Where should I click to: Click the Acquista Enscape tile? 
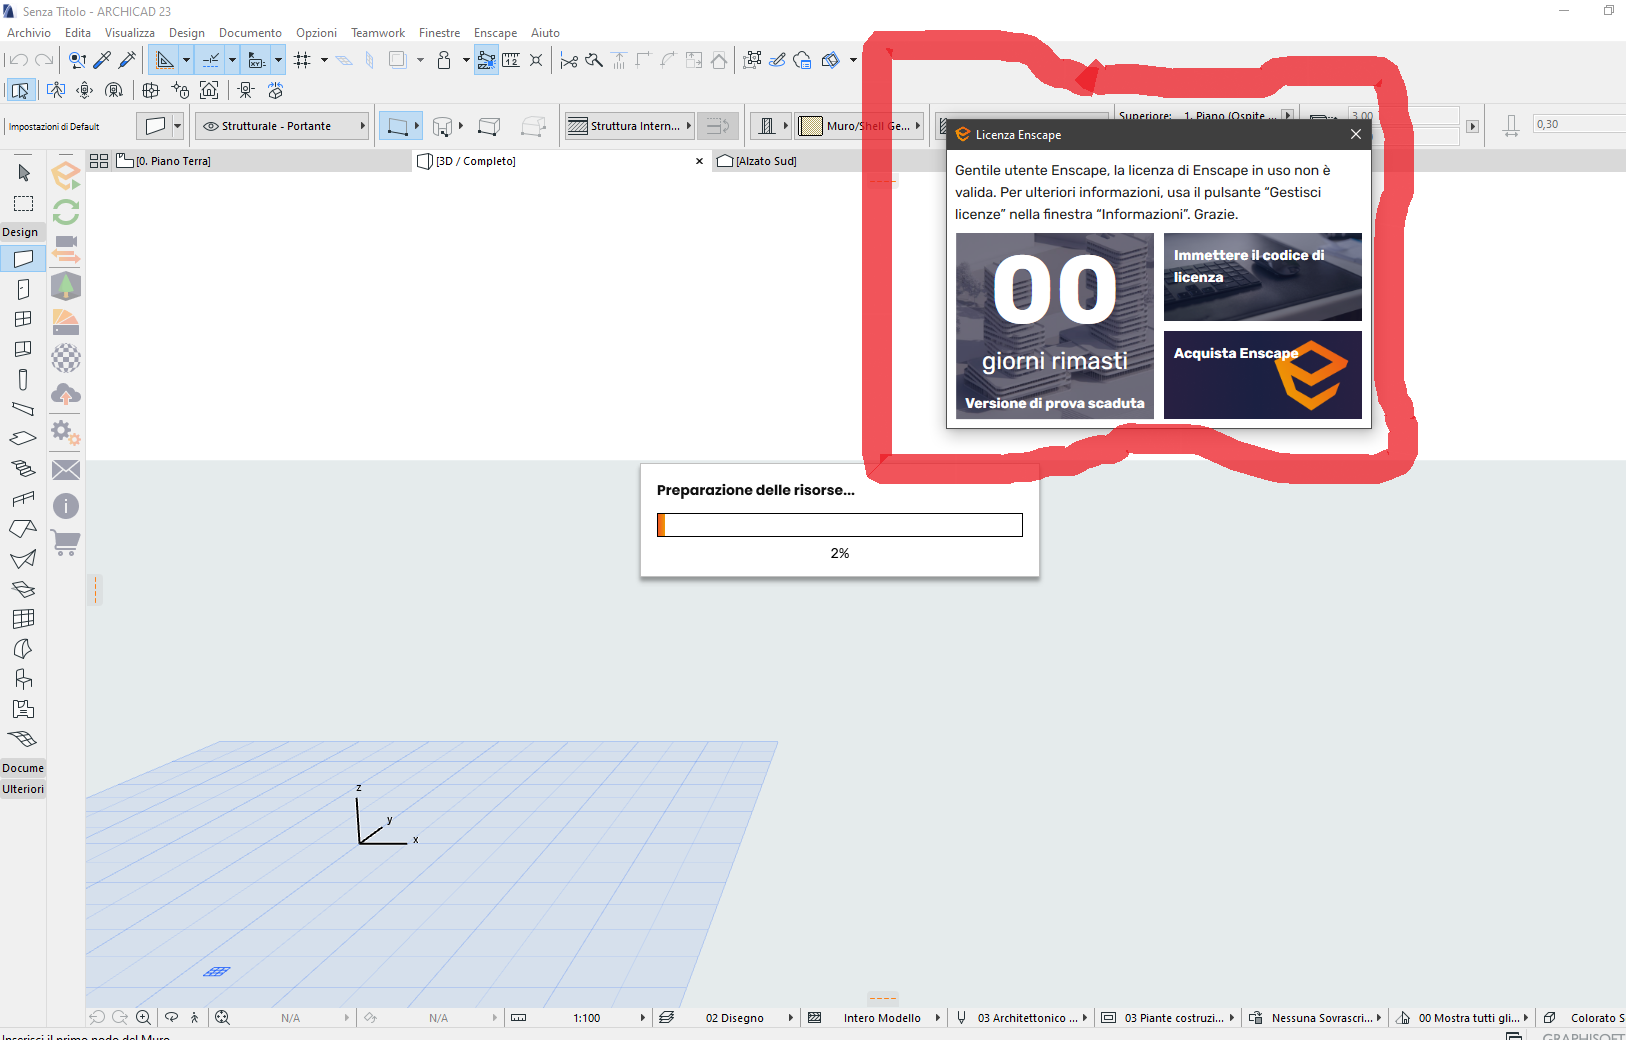point(1263,375)
